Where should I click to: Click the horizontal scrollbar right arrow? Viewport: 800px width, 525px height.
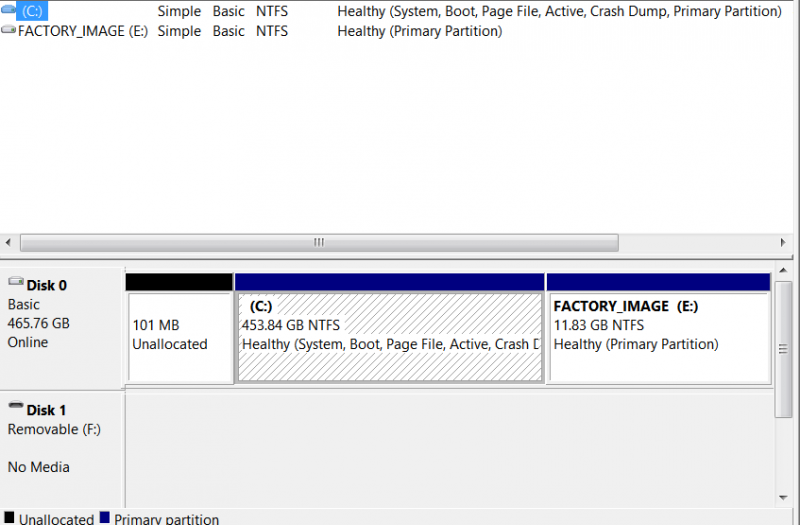point(783,242)
